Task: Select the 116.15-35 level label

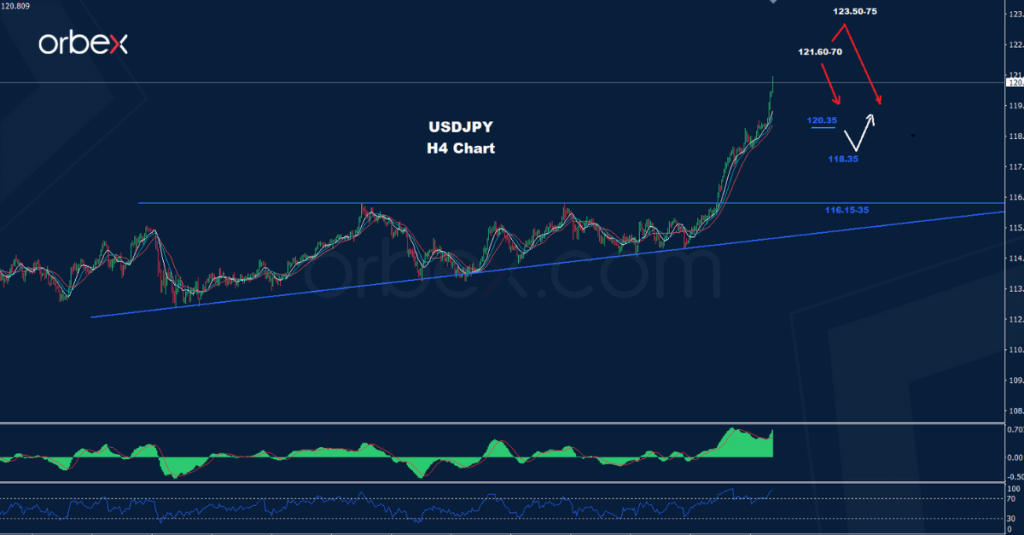Action: coord(847,210)
